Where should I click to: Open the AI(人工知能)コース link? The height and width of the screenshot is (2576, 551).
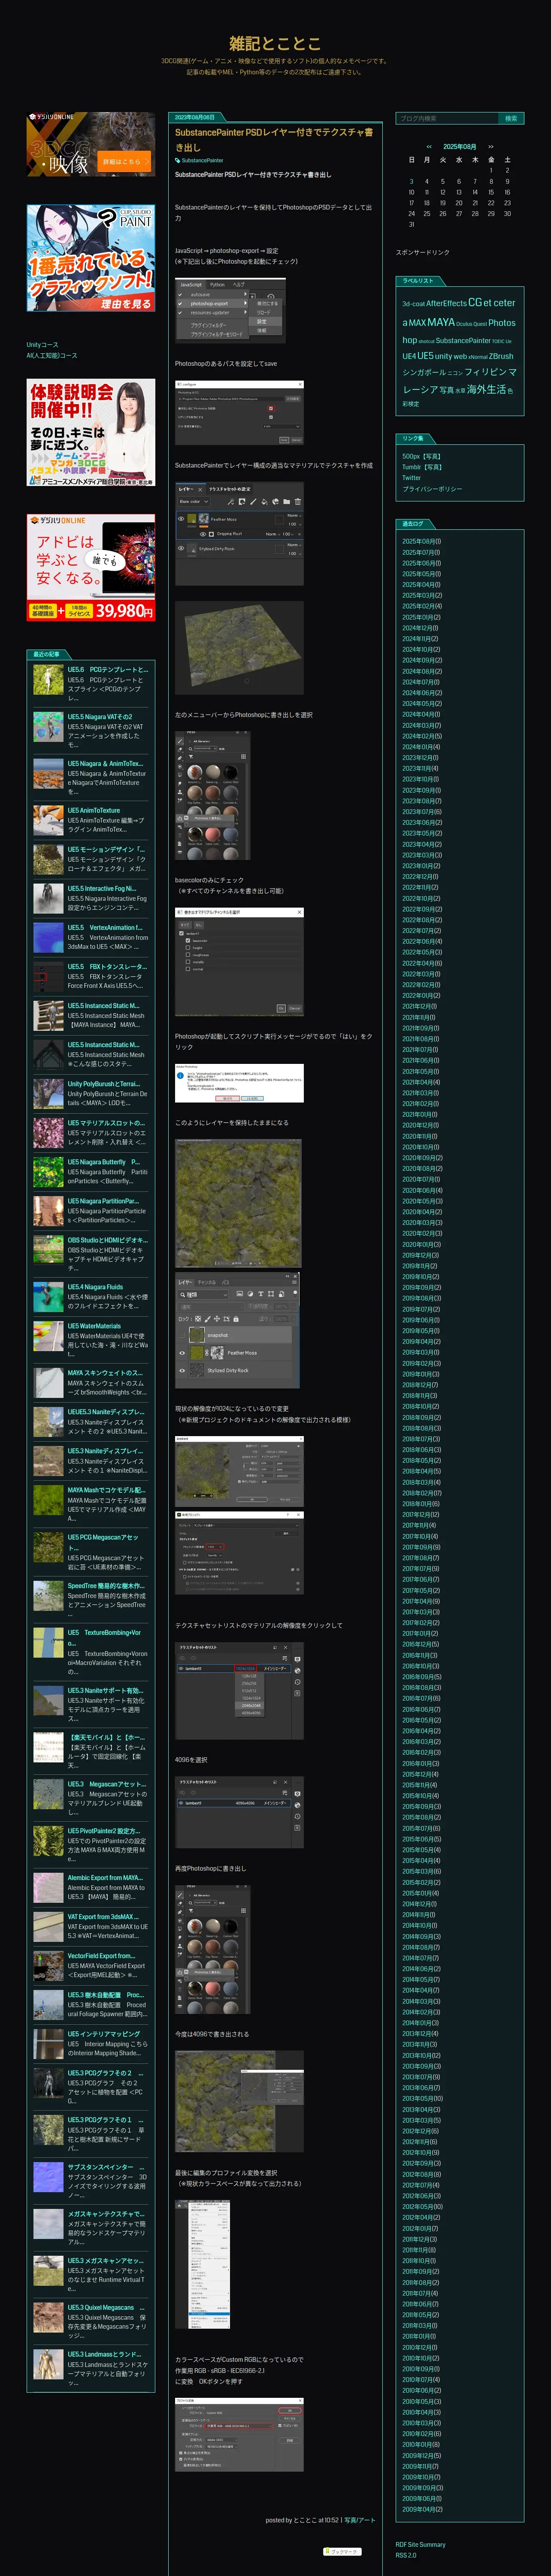(52, 355)
